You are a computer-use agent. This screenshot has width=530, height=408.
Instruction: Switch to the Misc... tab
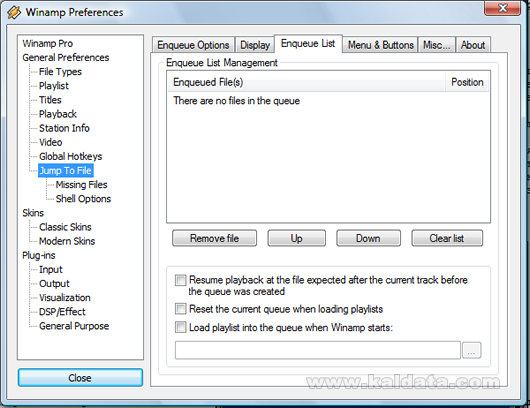[437, 45]
